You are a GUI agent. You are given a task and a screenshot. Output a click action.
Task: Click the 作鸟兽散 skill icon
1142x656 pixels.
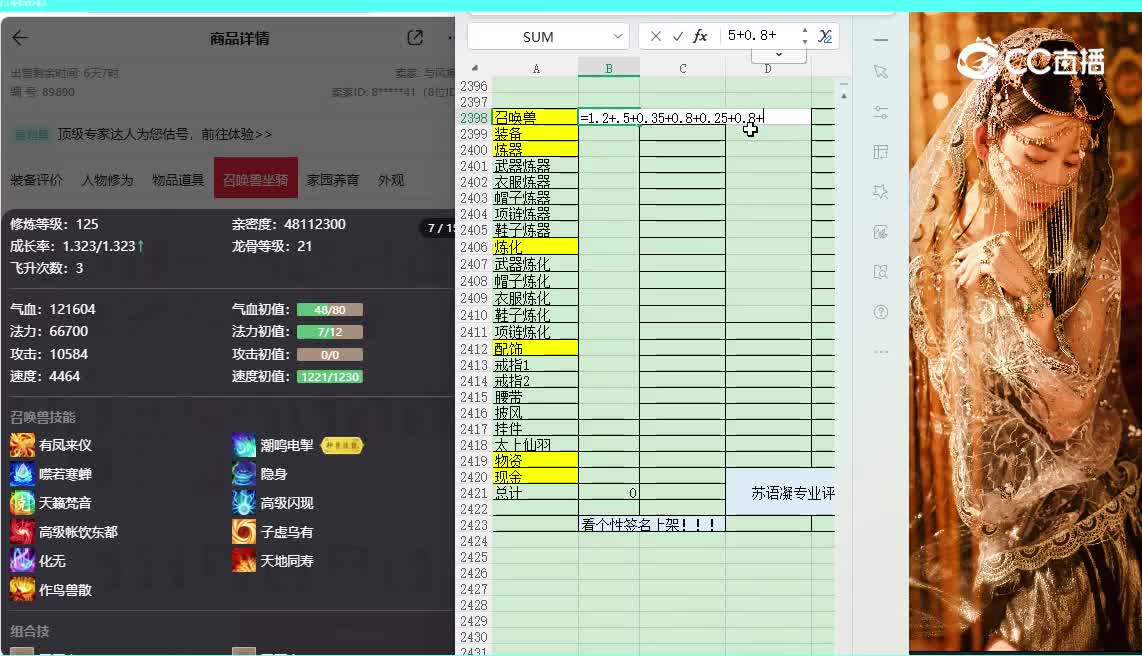[22, 590]
